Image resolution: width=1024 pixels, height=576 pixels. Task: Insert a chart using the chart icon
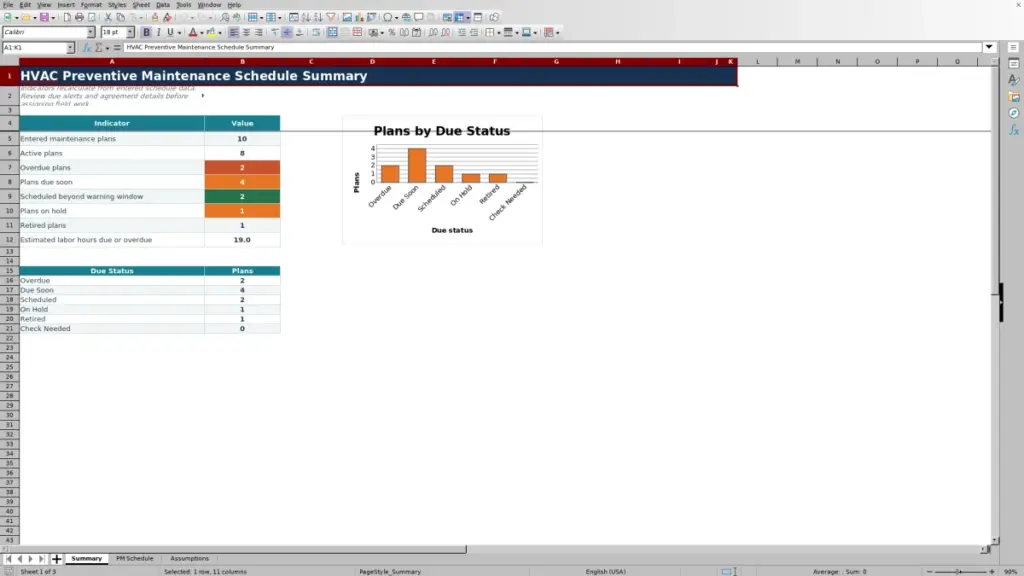click(x=359, y=17)
